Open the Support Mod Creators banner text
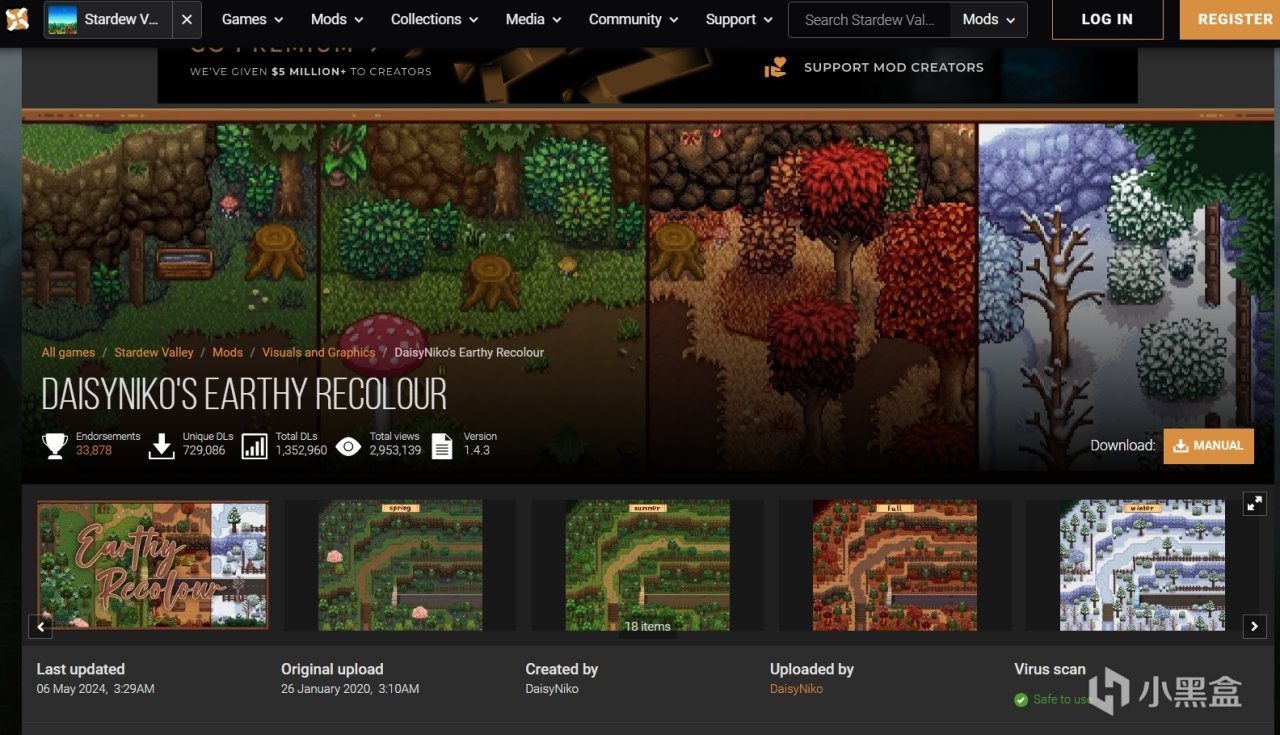 (894, 67)
